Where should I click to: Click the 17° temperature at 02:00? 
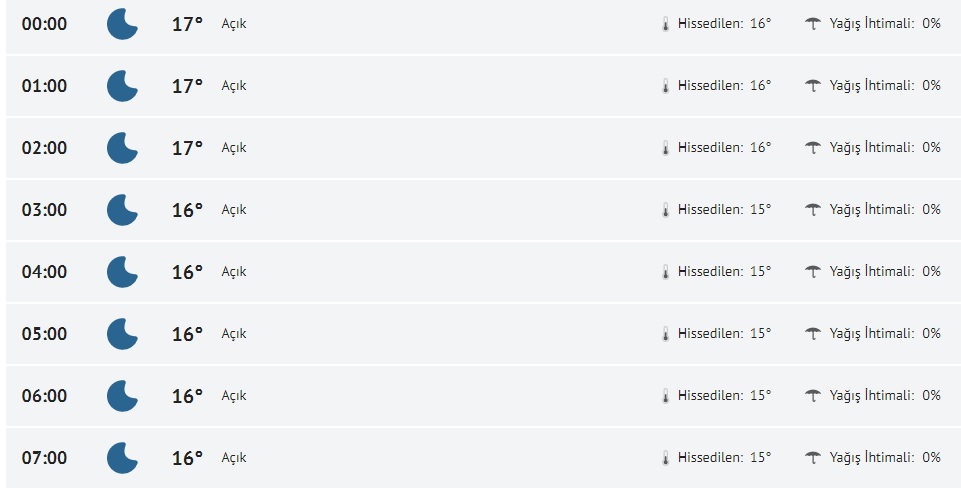point(187,148)
